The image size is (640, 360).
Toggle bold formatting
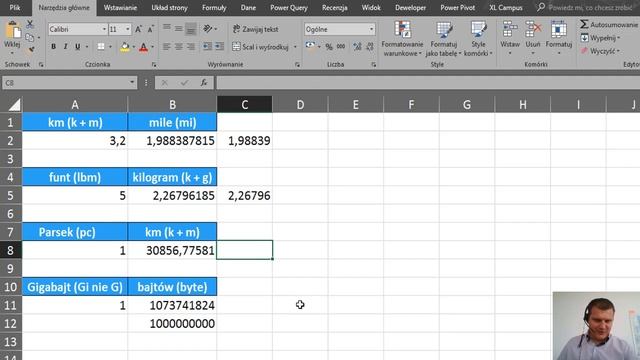pos(53,47)
